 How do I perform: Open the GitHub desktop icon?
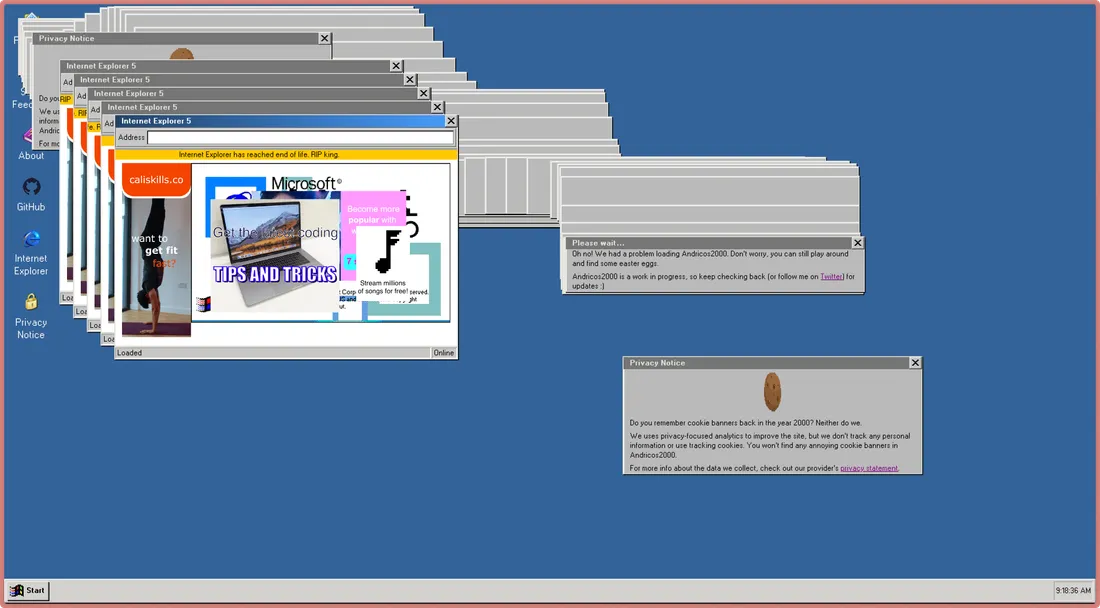click(x=31, y=195)
